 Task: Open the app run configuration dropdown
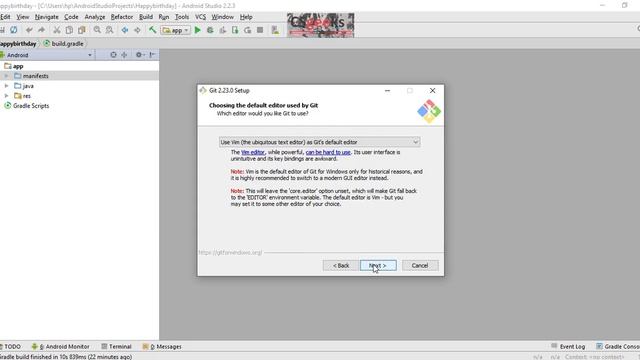coord(176,30)
